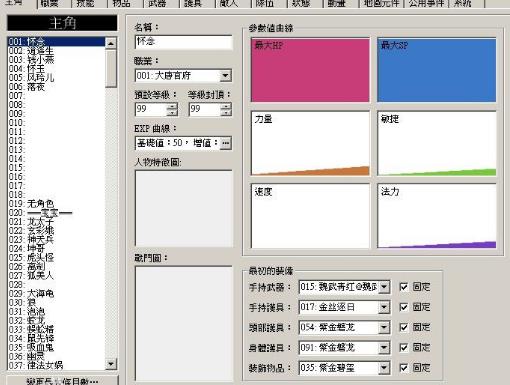Click the 等級封頂 number field
Viewport: 510px width, 385px height.
click(x=205, y=109)
